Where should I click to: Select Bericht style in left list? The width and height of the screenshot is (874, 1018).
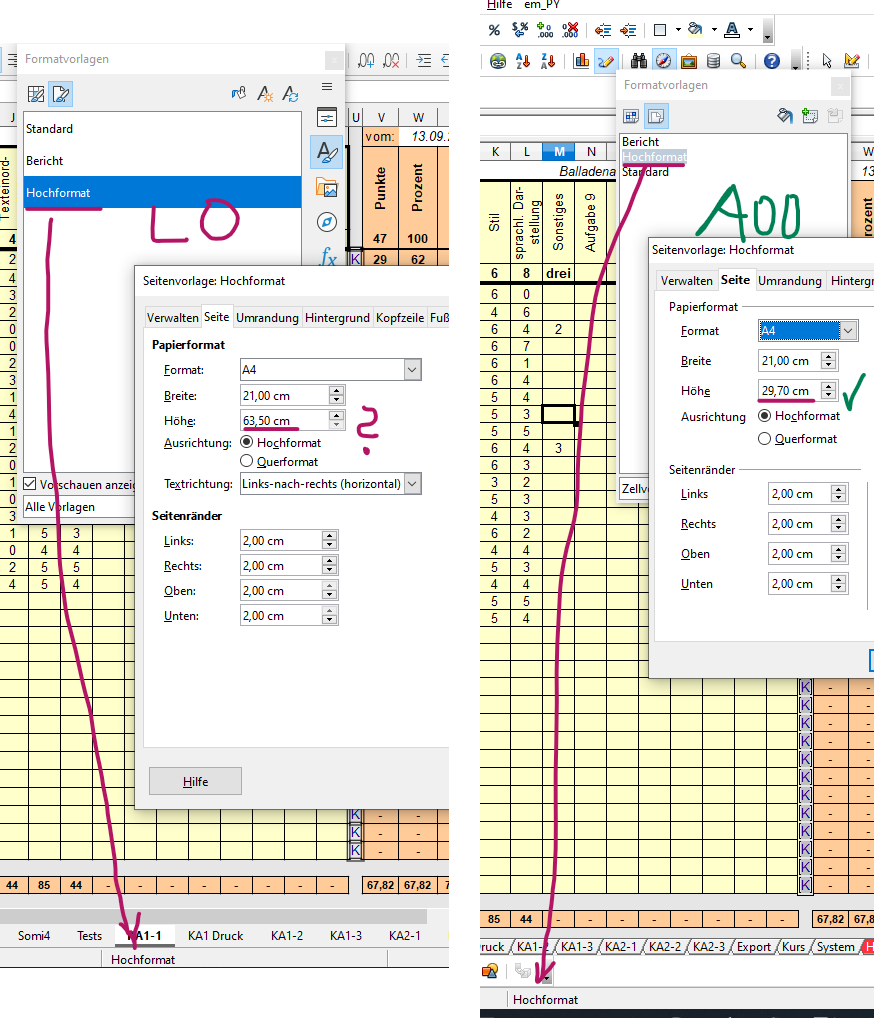tap(45, 160)
